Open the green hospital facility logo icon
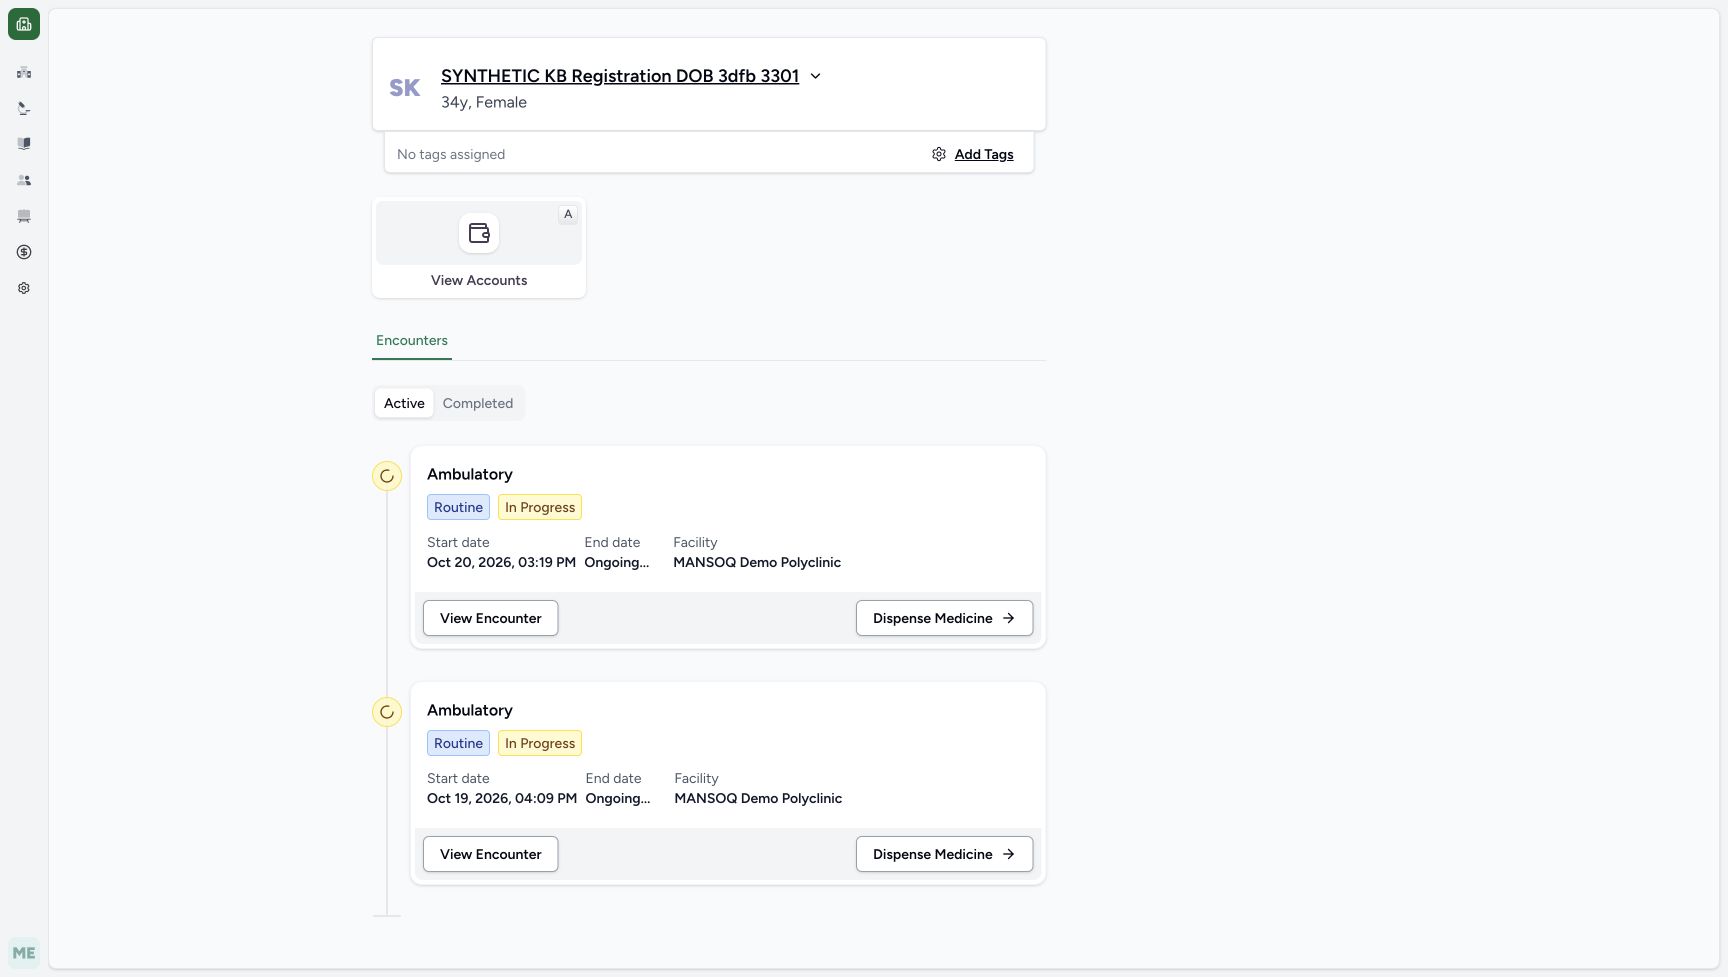The width and height of the screenshot is (1728, 977). [x=24, y=24]
